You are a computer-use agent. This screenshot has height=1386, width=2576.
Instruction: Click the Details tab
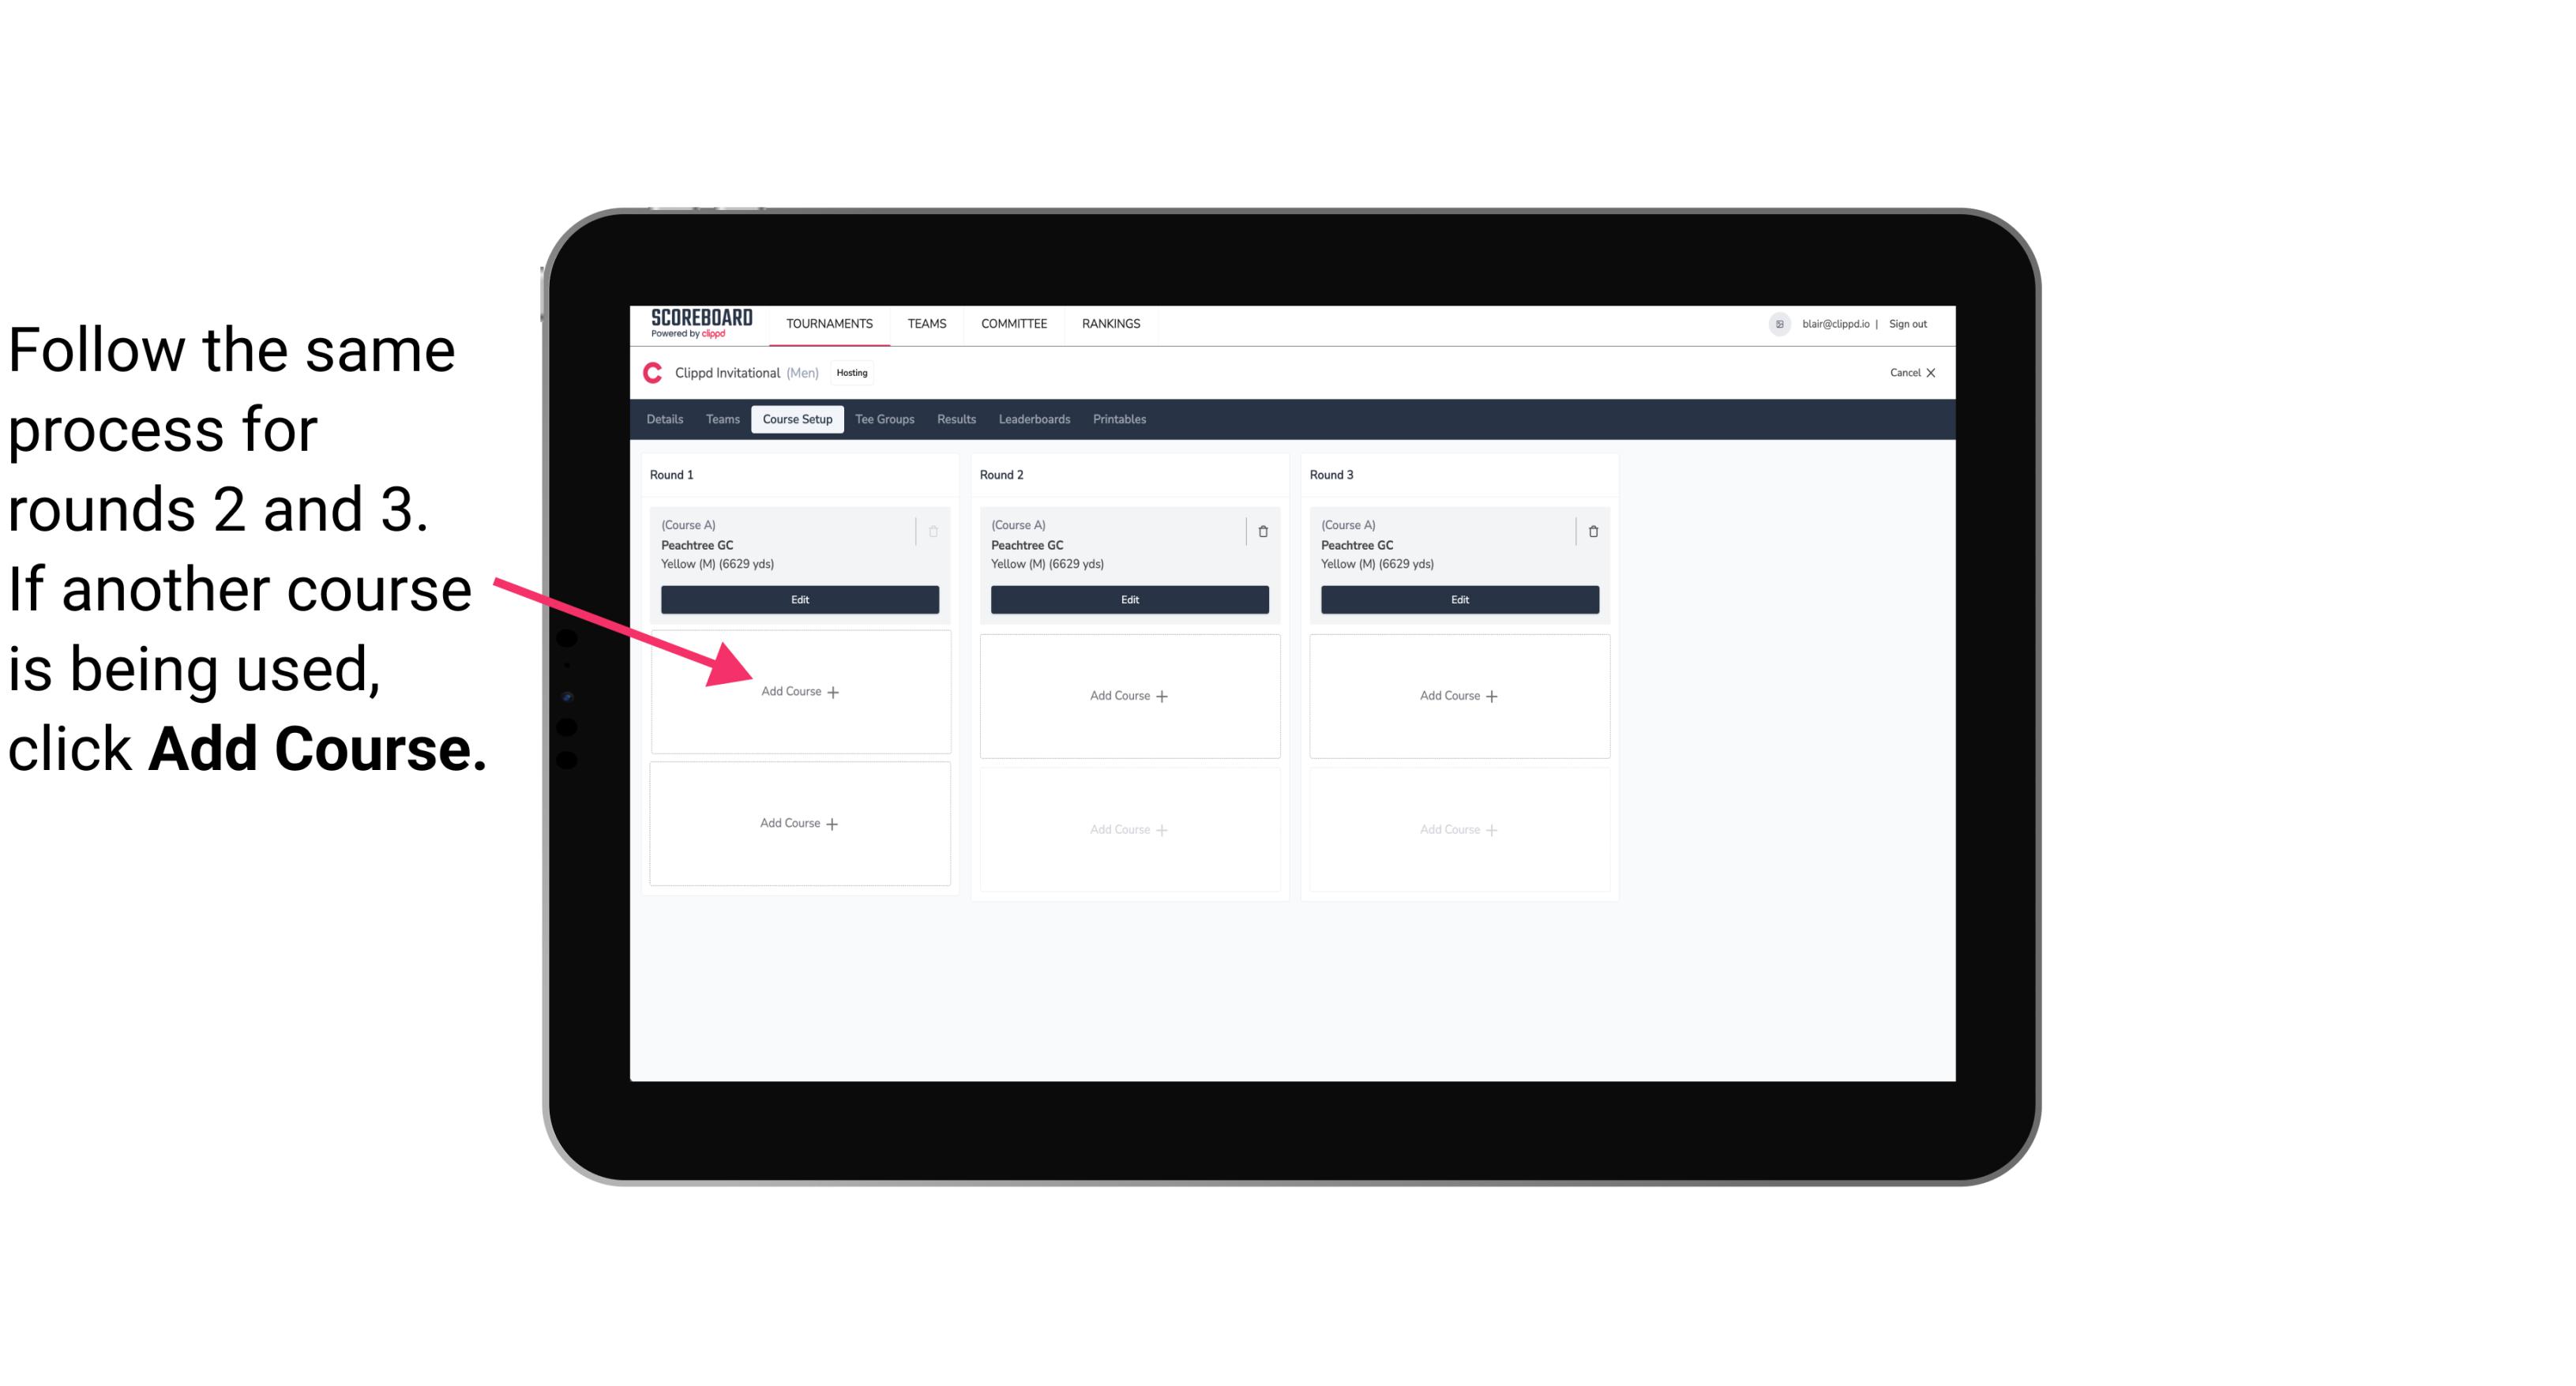(667, 419)
